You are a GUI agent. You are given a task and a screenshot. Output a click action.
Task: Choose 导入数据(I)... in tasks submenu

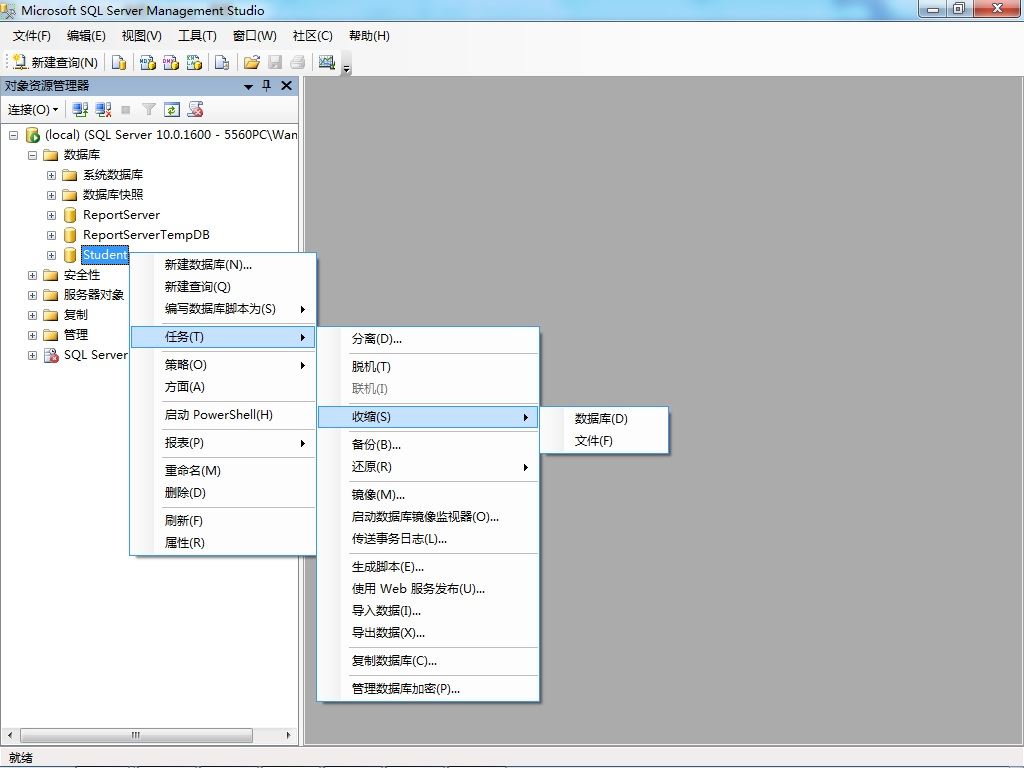pos(428,611)
